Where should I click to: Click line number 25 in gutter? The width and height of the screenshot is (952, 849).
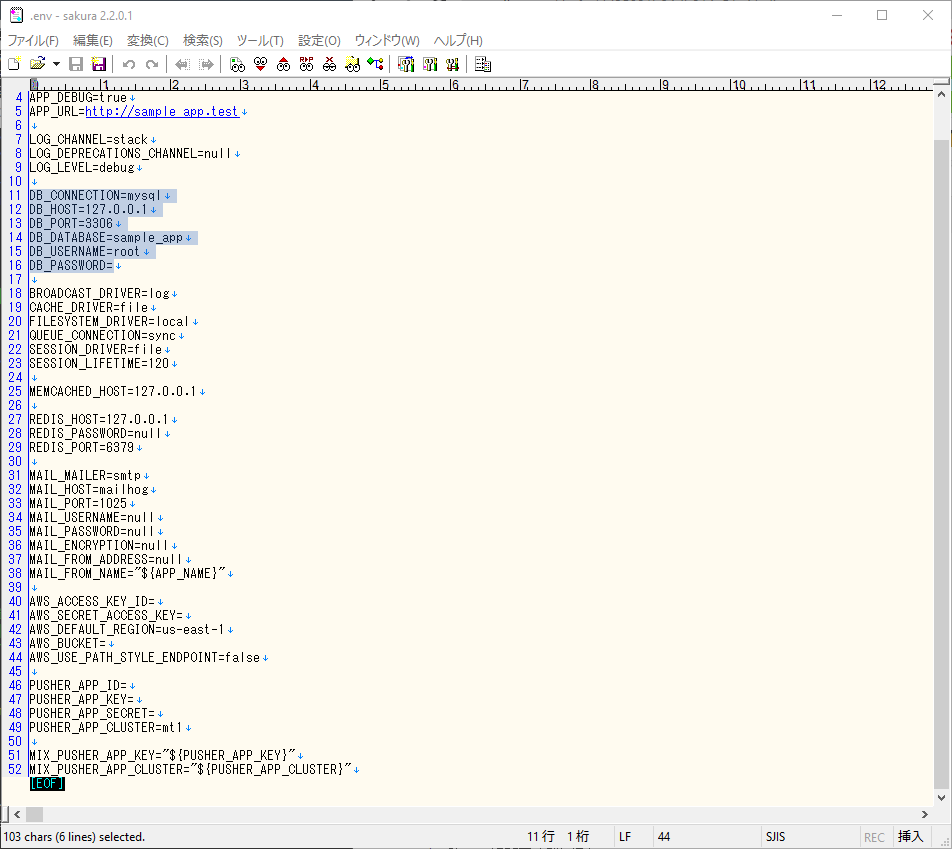(15, 392)
